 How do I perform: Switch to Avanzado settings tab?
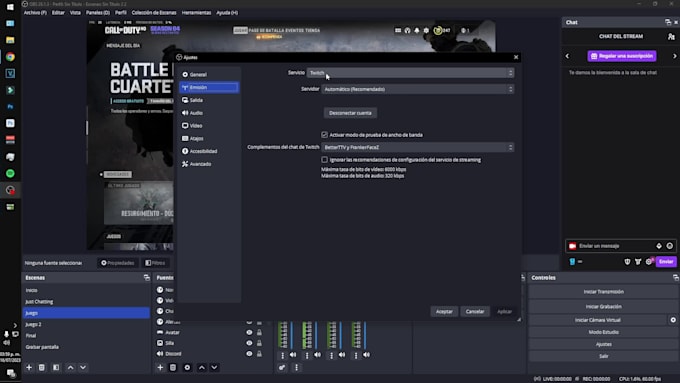[x=209, y=164]
